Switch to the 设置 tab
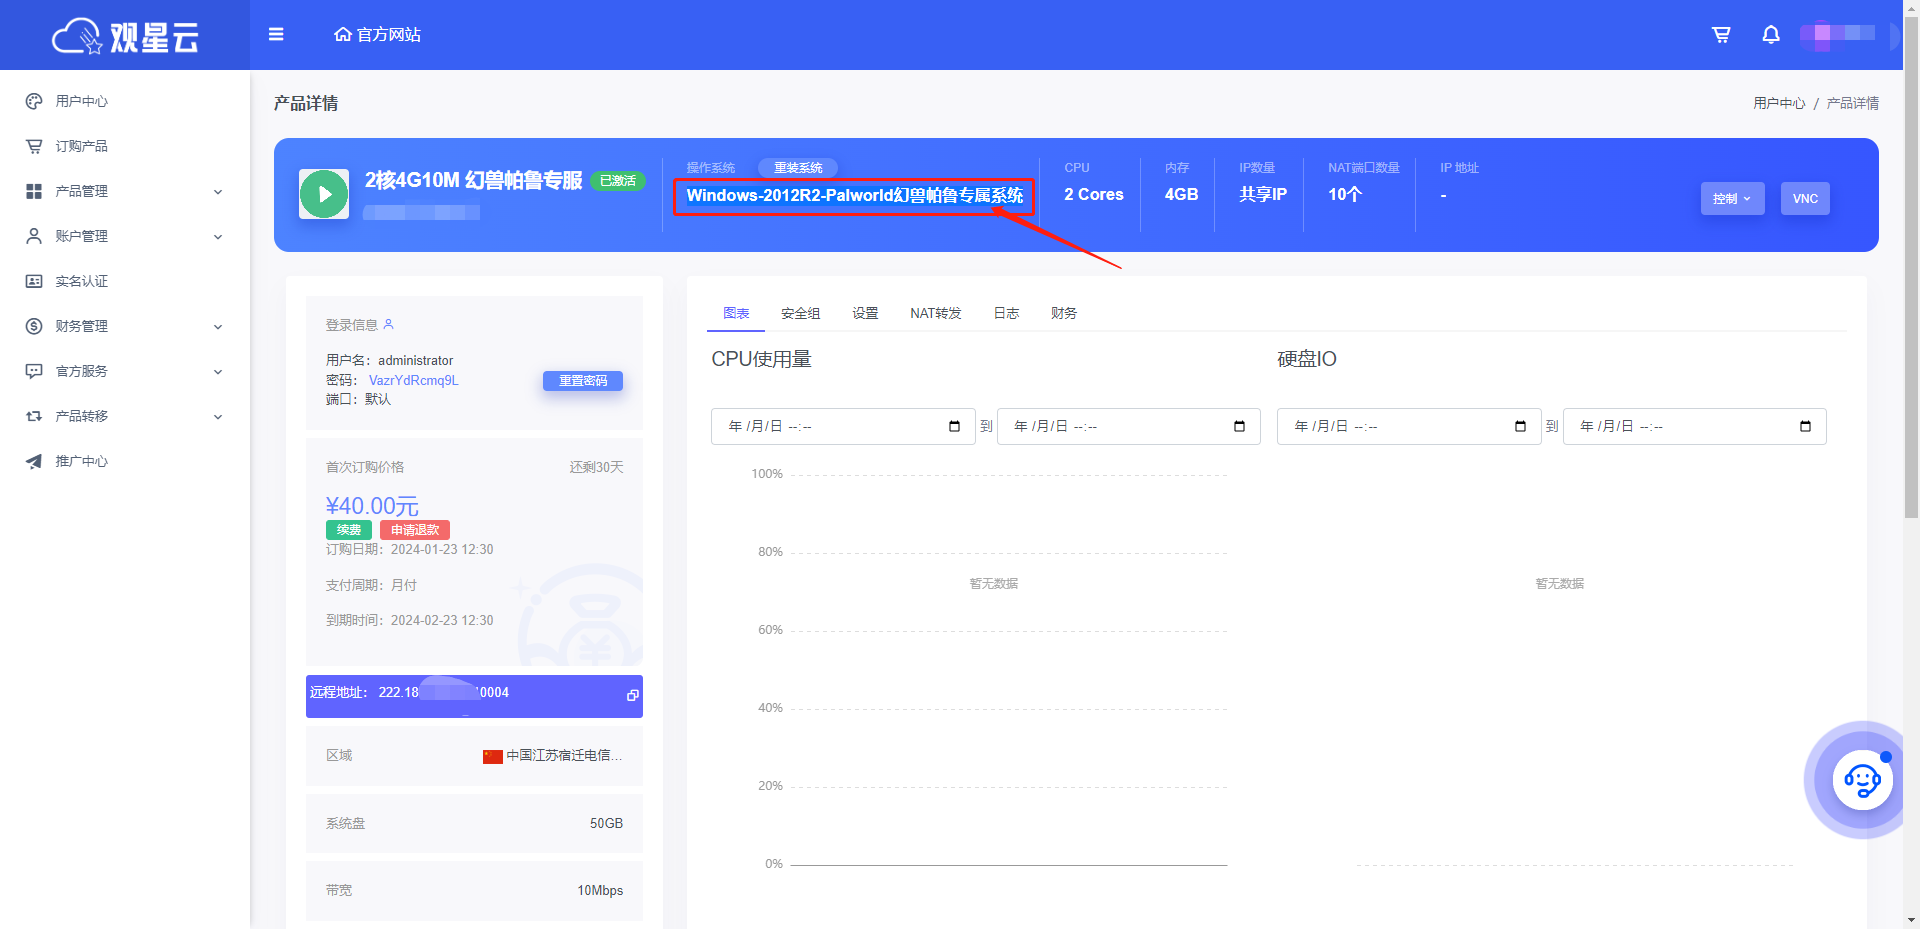 tap(865, 313)
